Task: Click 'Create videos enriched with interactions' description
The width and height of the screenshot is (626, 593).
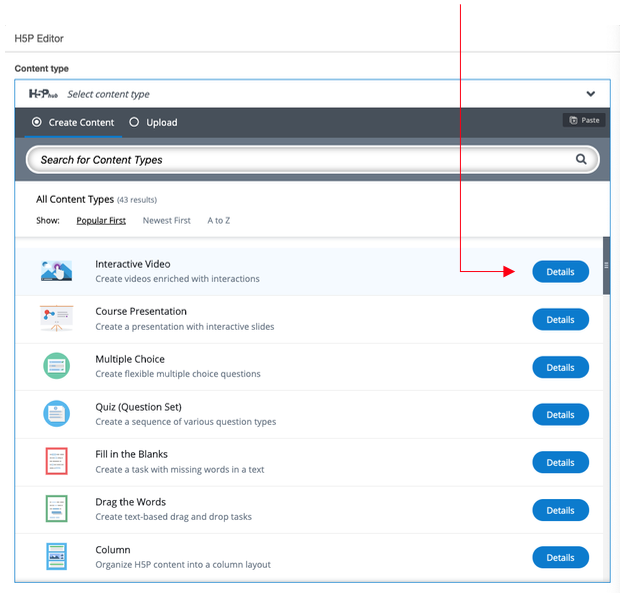Action: pos(177,279)
